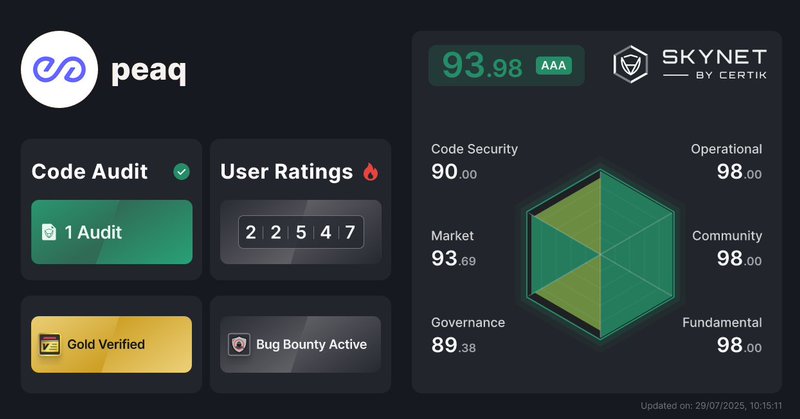
Task: Click the Code Security label
Action: click(x=474, y=149)
